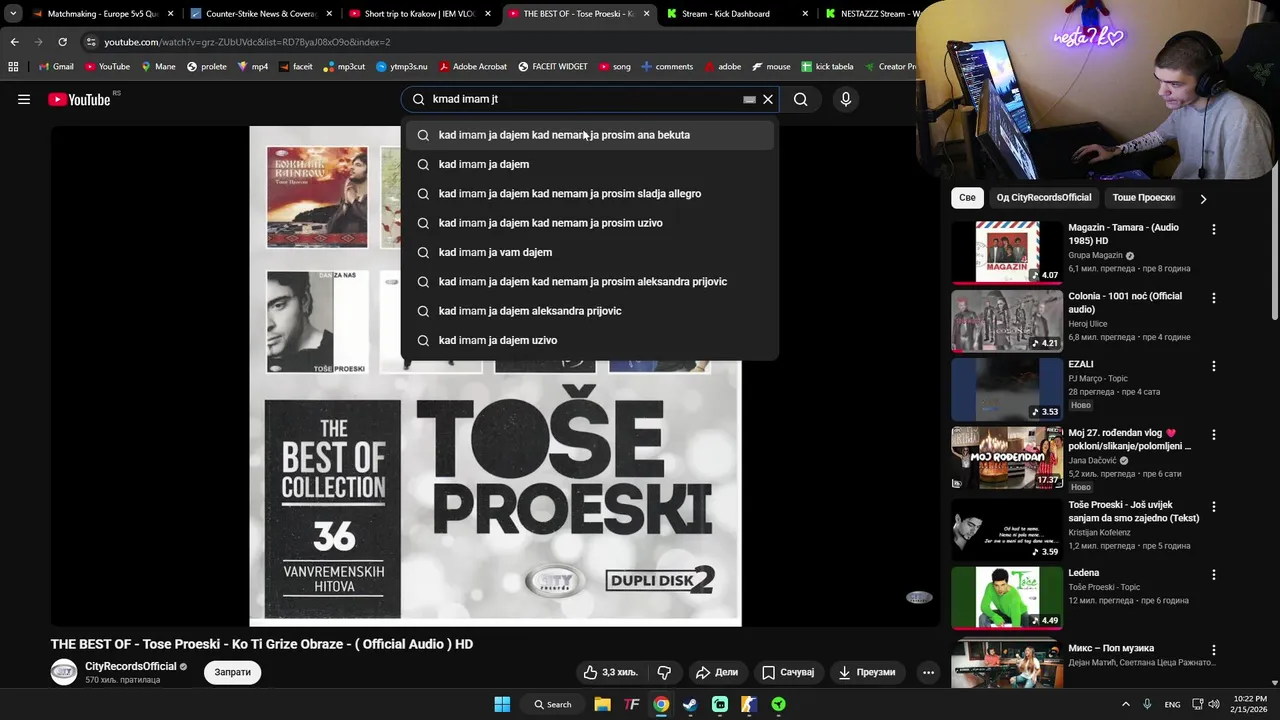Viewport: 1280px width, 720px height.
Task: Dislike the video with thumbs down
Action: point(664,672)
